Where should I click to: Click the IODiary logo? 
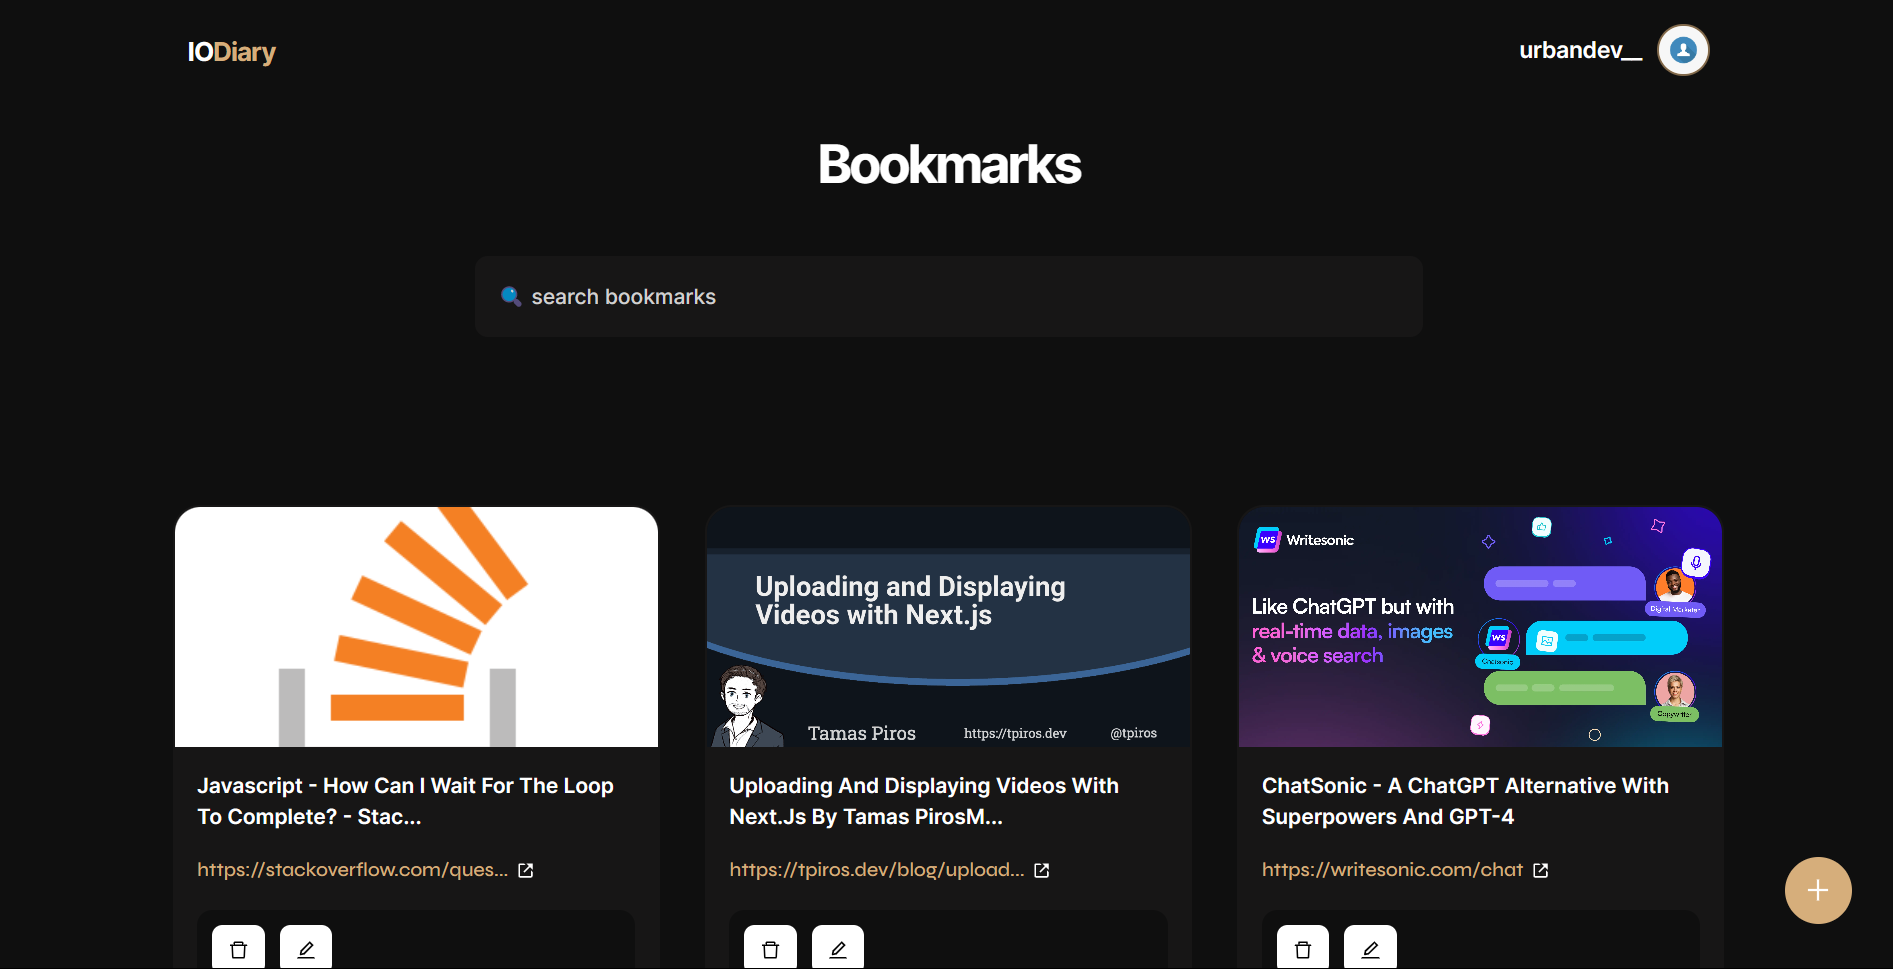pos(231,52)
